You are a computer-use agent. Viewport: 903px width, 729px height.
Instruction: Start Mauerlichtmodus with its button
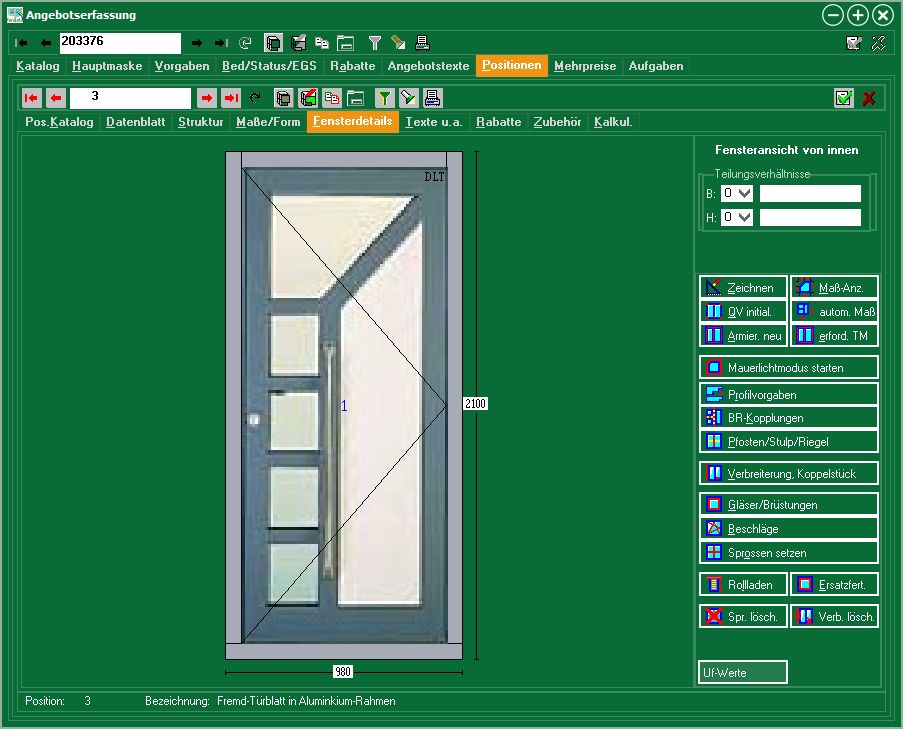click(x=789, y=367)
